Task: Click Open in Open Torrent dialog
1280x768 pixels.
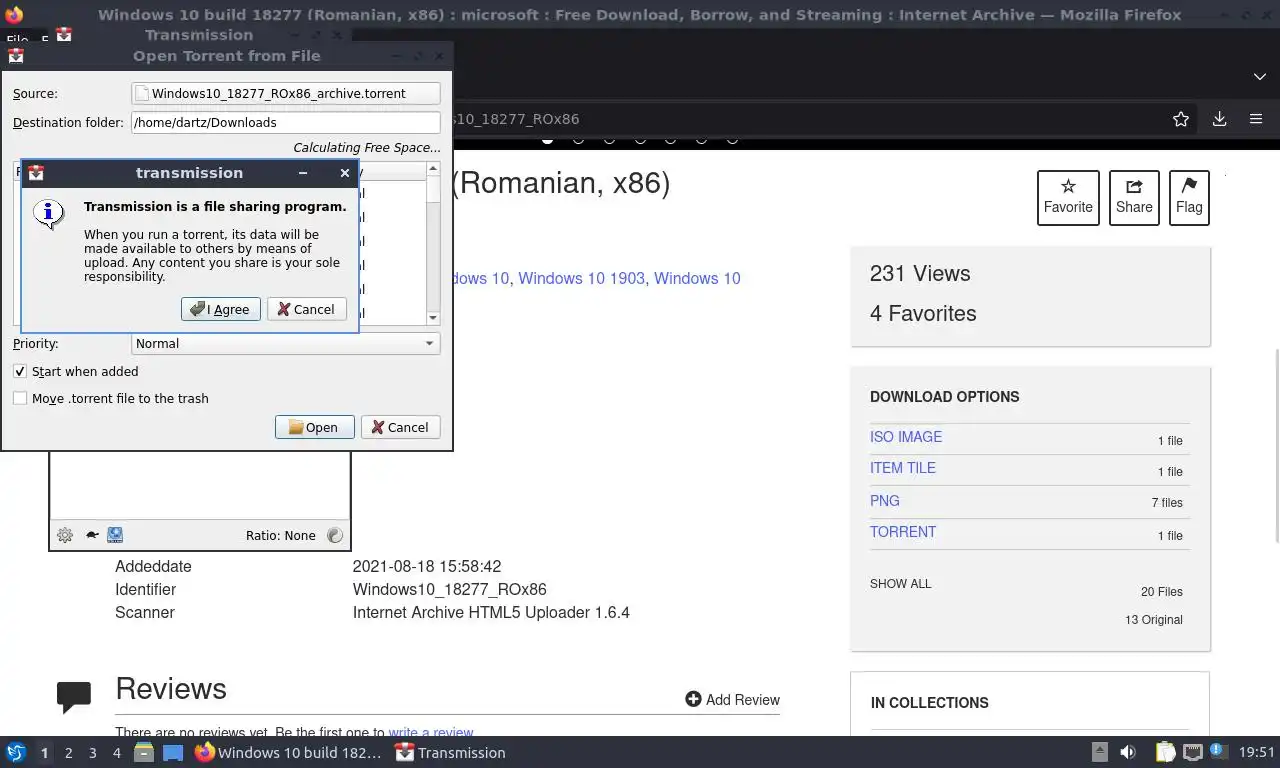Action: tap(314, 427)
